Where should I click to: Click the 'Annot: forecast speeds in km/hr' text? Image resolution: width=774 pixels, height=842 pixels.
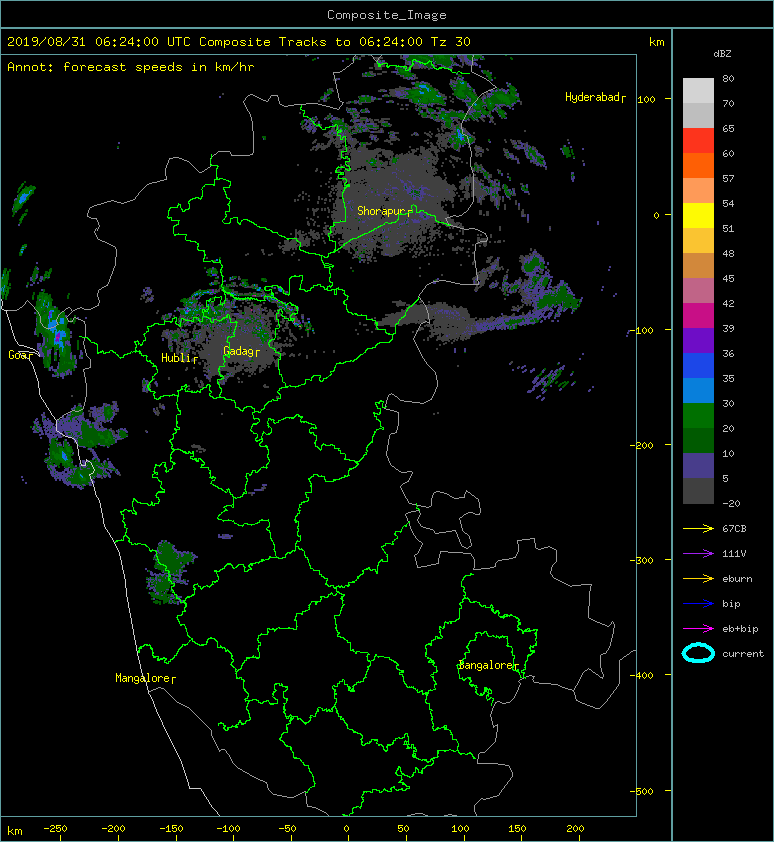[x=131, y=67]
